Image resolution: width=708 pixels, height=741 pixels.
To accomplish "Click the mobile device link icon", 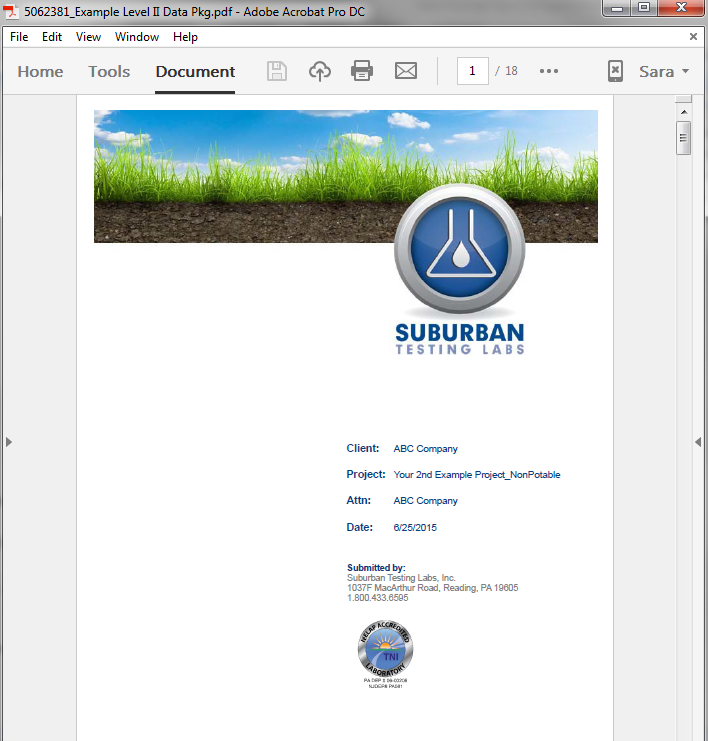I will click(615, 71).
